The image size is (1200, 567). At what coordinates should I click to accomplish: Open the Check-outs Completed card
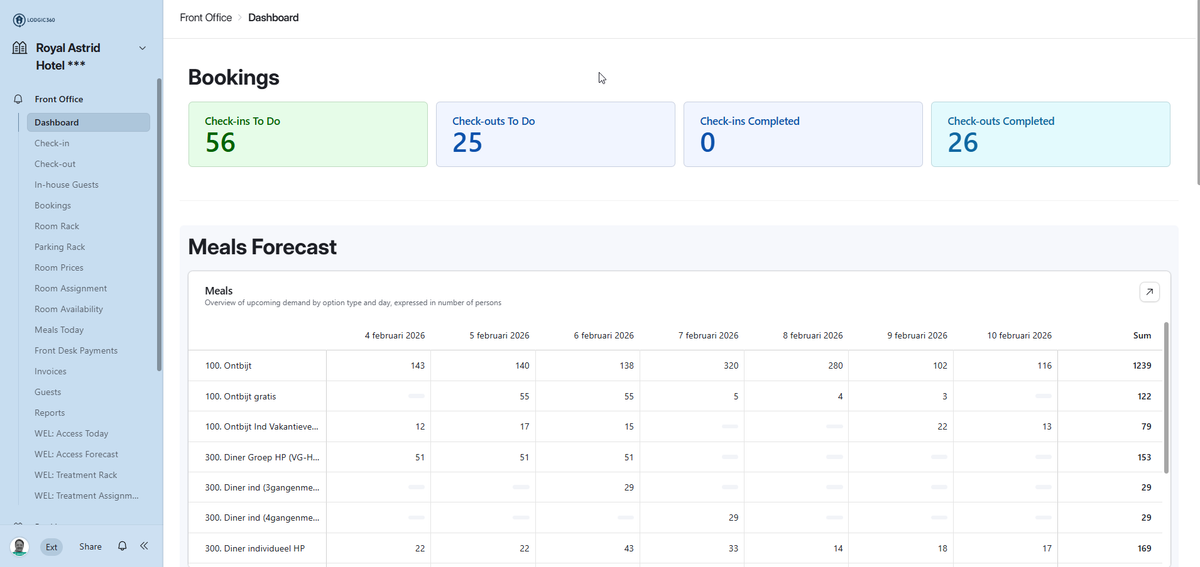[x=1050, y=134]
